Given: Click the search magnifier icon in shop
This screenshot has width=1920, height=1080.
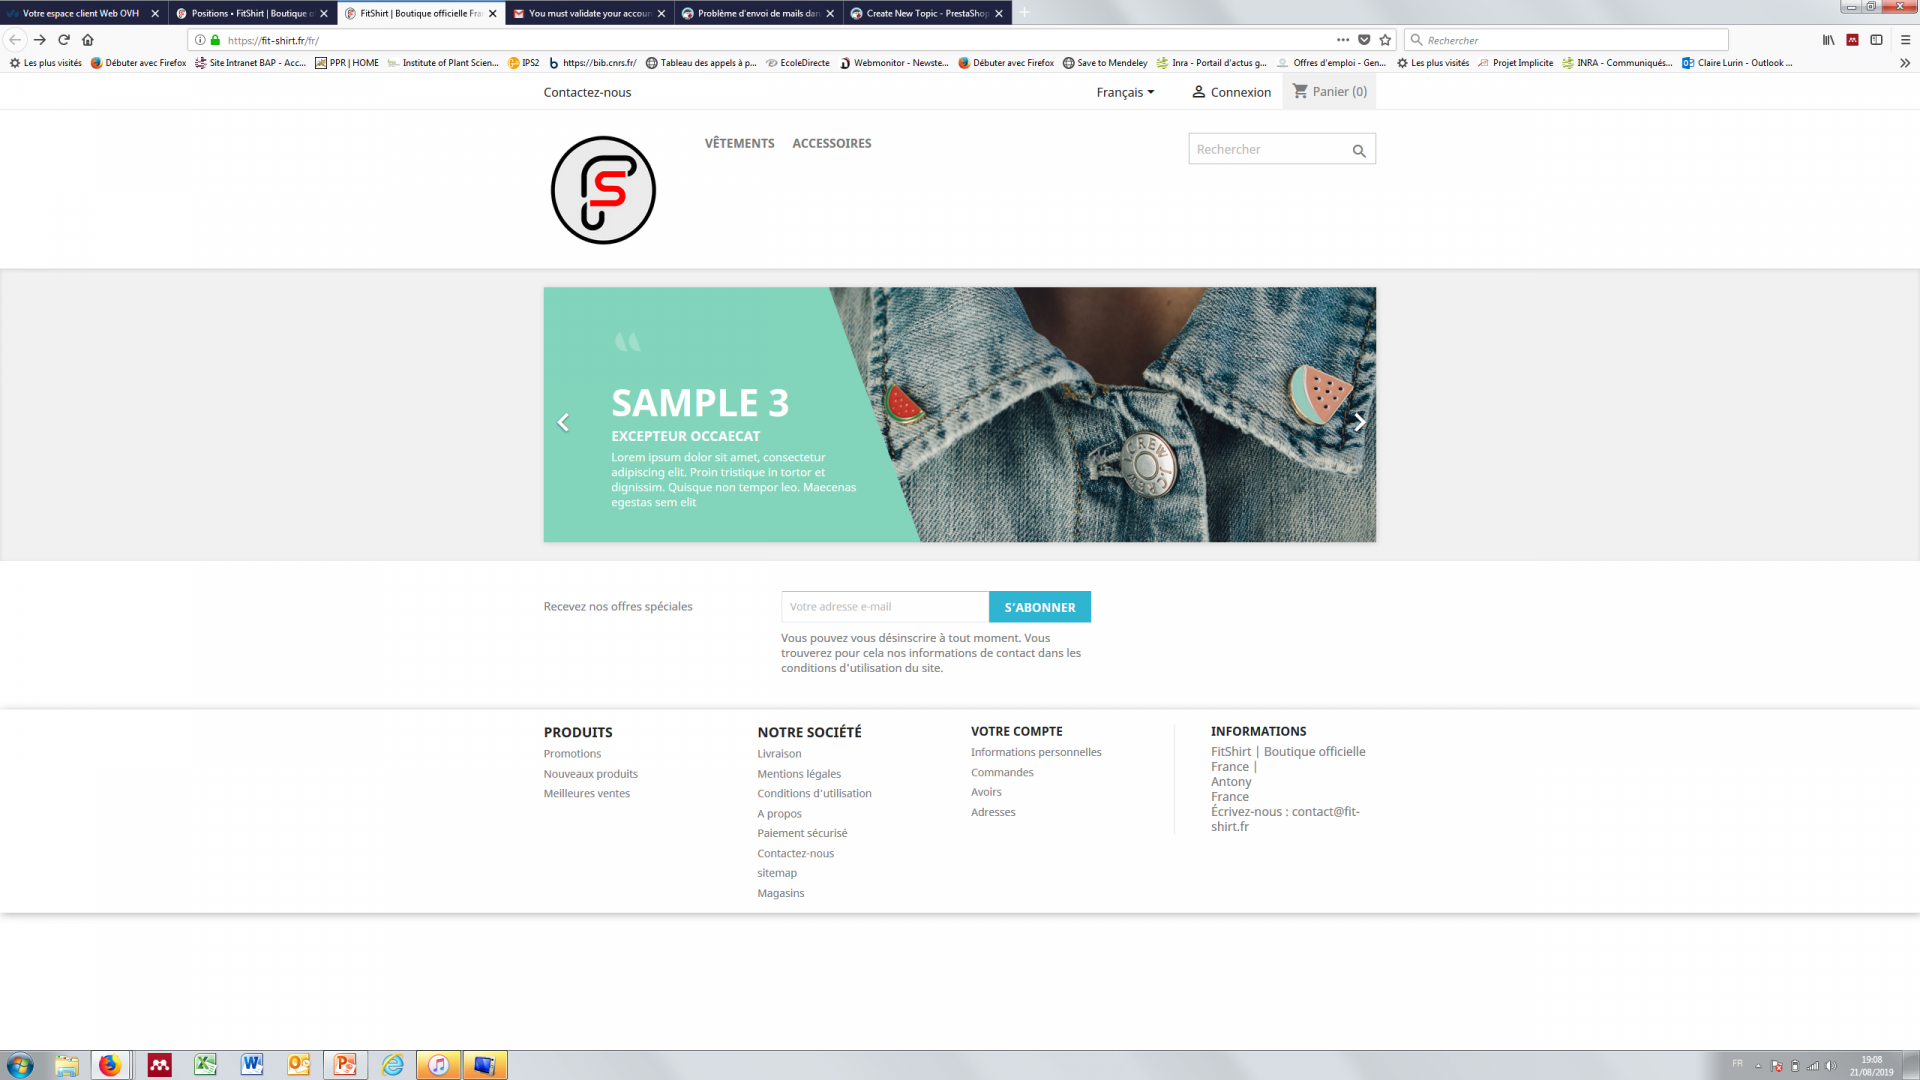Looking at the screenshot, I should click(x=1358, y=151).
